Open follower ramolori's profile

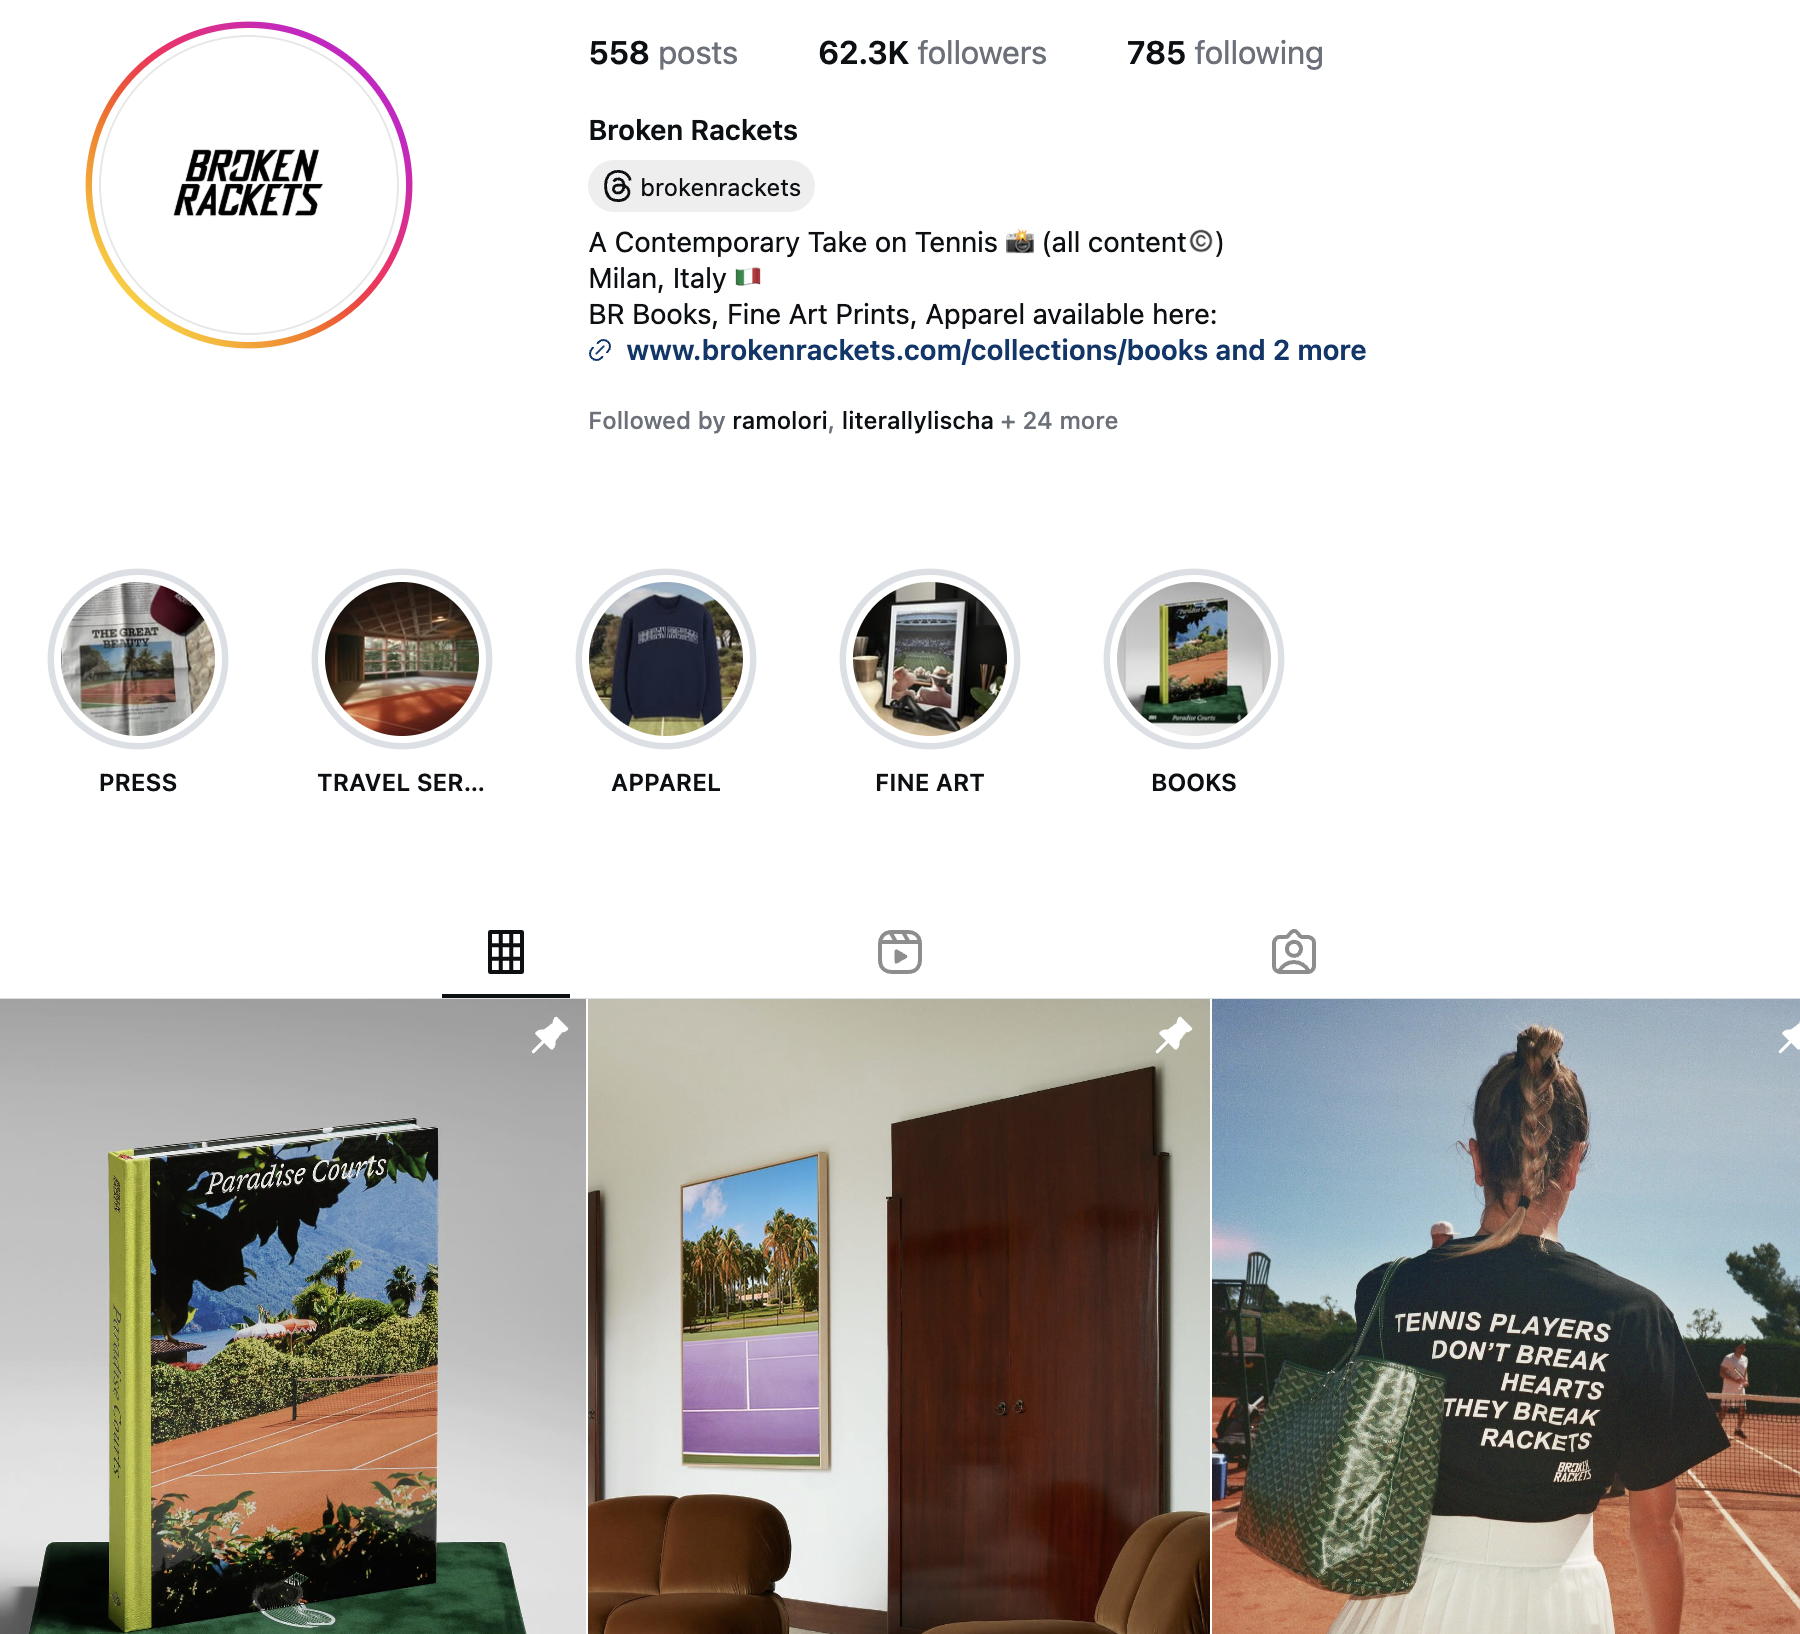coord(779,421)
